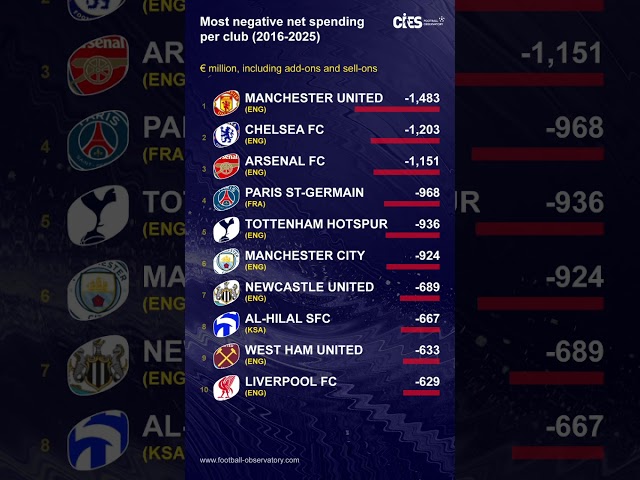This screenshot has width=640, height=480.
Task: Click the red bar under -629
Action: pos(421,393)
